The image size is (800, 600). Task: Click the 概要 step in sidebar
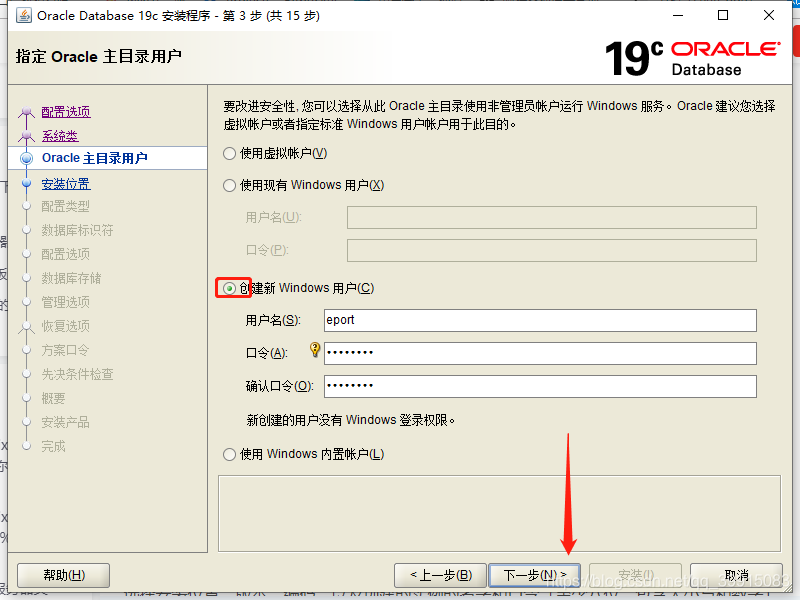53,398
